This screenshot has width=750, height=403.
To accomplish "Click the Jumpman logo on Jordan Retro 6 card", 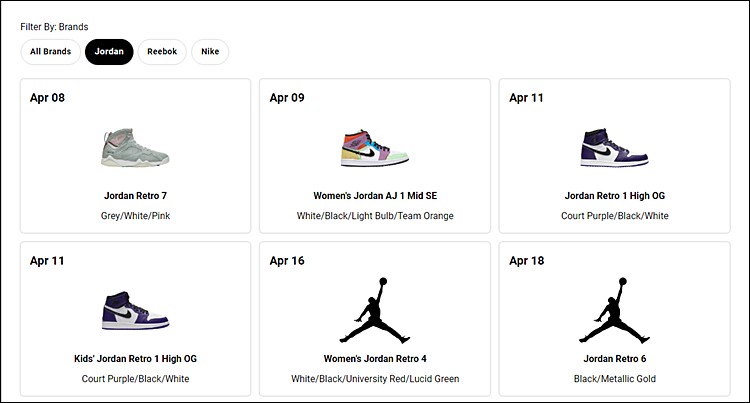I will [615, 310].
